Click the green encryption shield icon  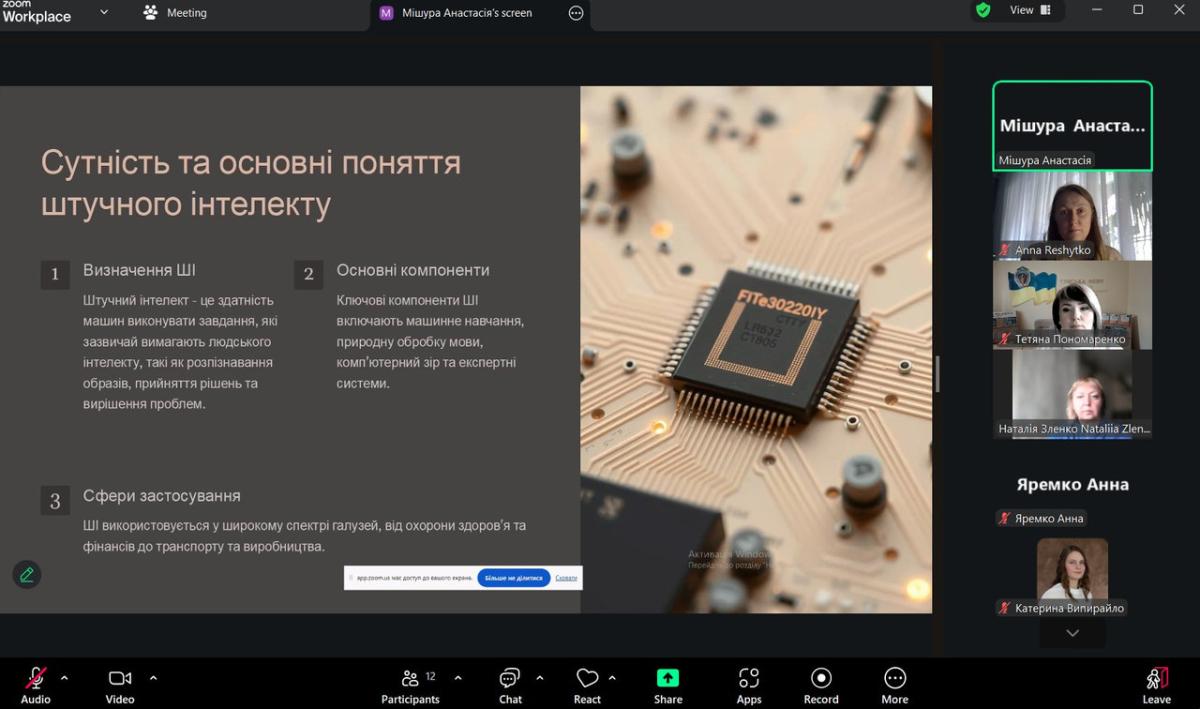tap(983, 10)
